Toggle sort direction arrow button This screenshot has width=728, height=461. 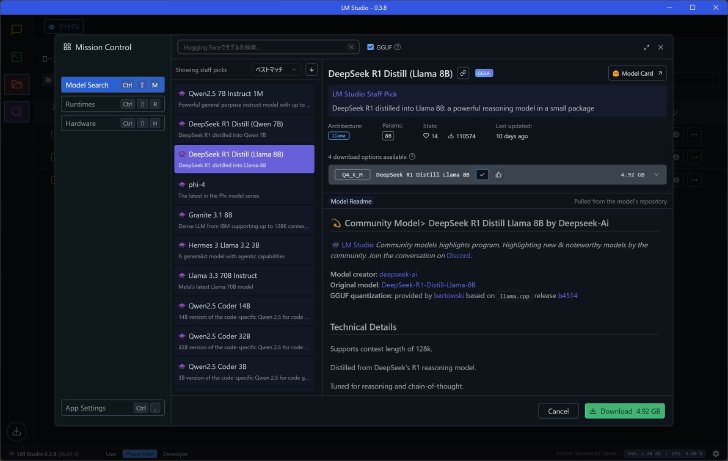click(x=312, y=70)
